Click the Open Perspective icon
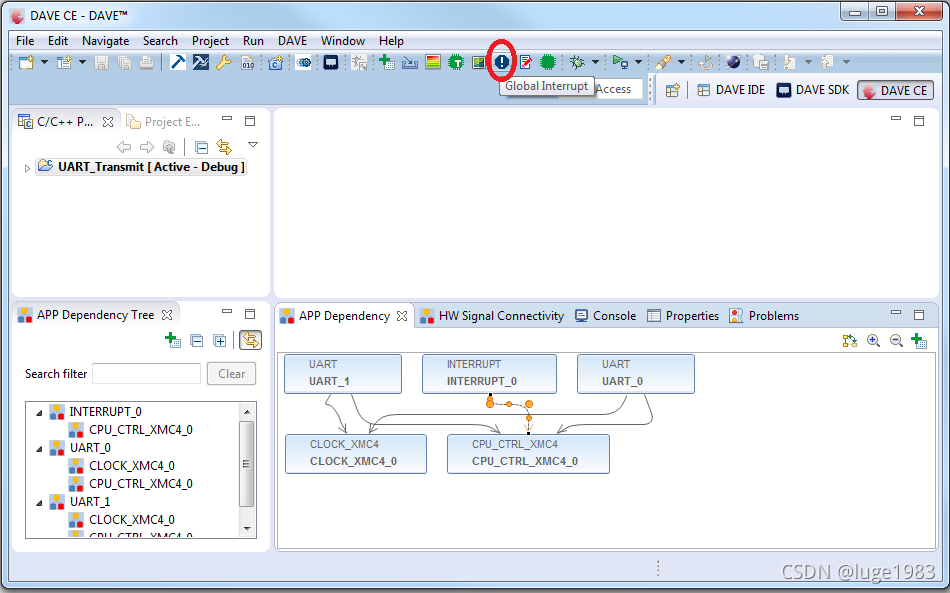Image resolution: width=950 pixels, height=593 pixels. (673, 90)
